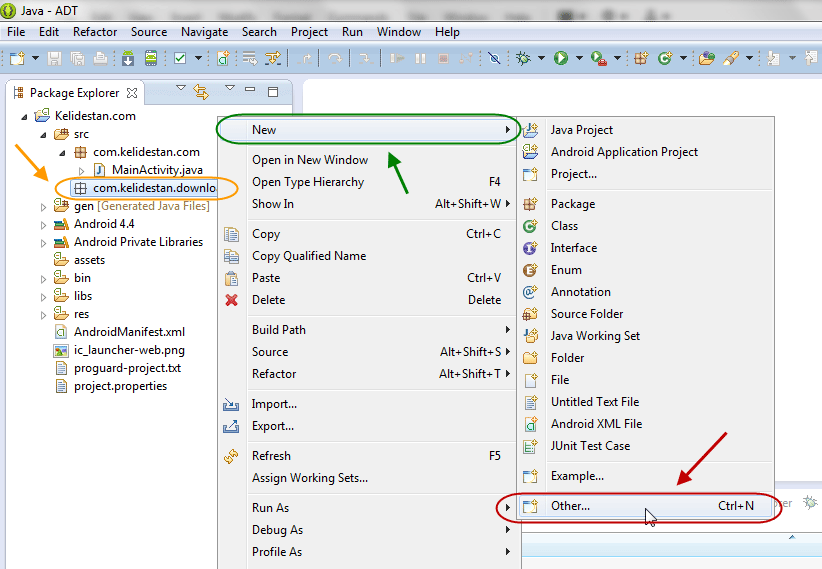The height and width of the screenshot is (569, 822).
Task: Click Import... in the context menu
Action: (367, 404)
